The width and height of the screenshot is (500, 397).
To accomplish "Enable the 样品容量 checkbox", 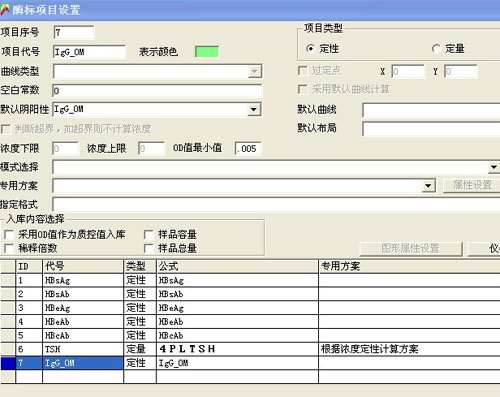I will coord(149,235).
